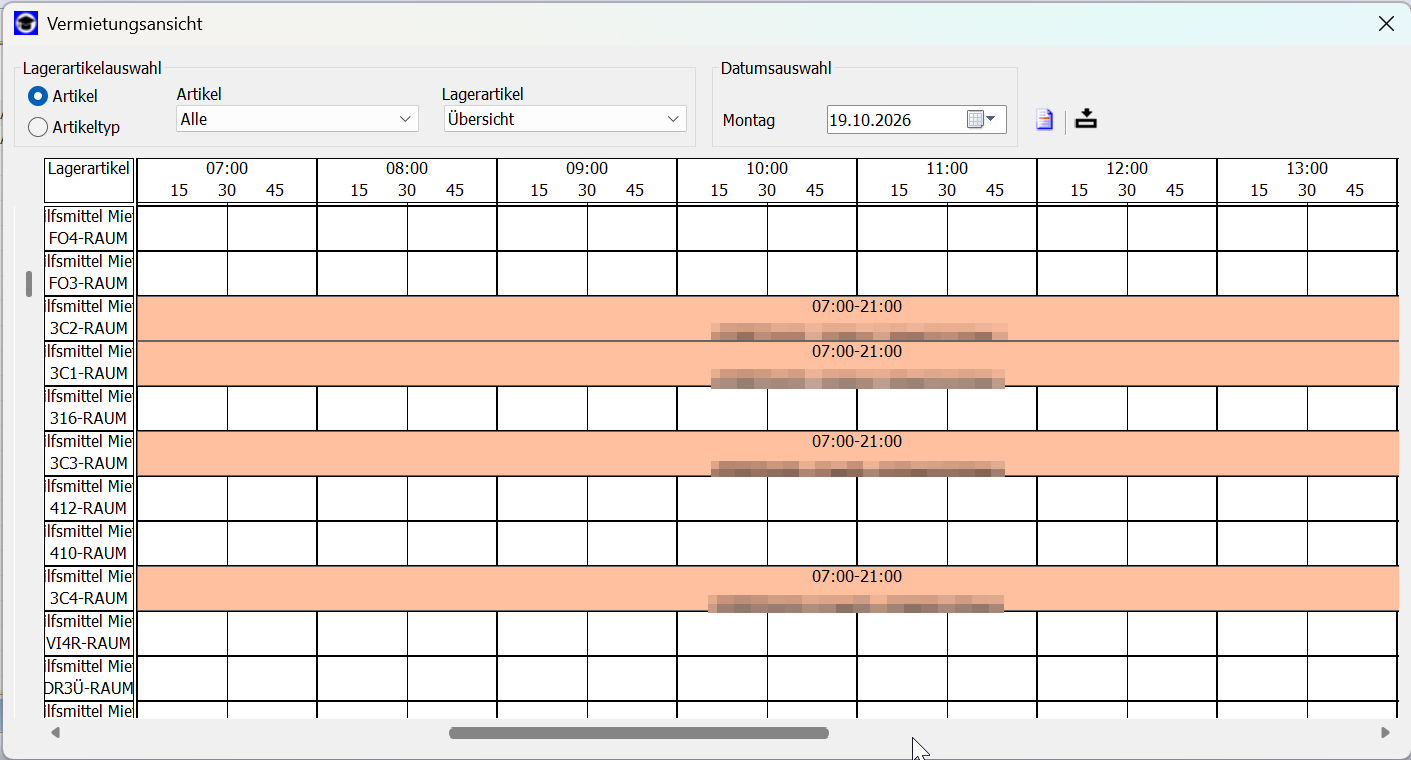Select the 3C3-RAUM row label
1411x760 pixels.
coord(89,453)
